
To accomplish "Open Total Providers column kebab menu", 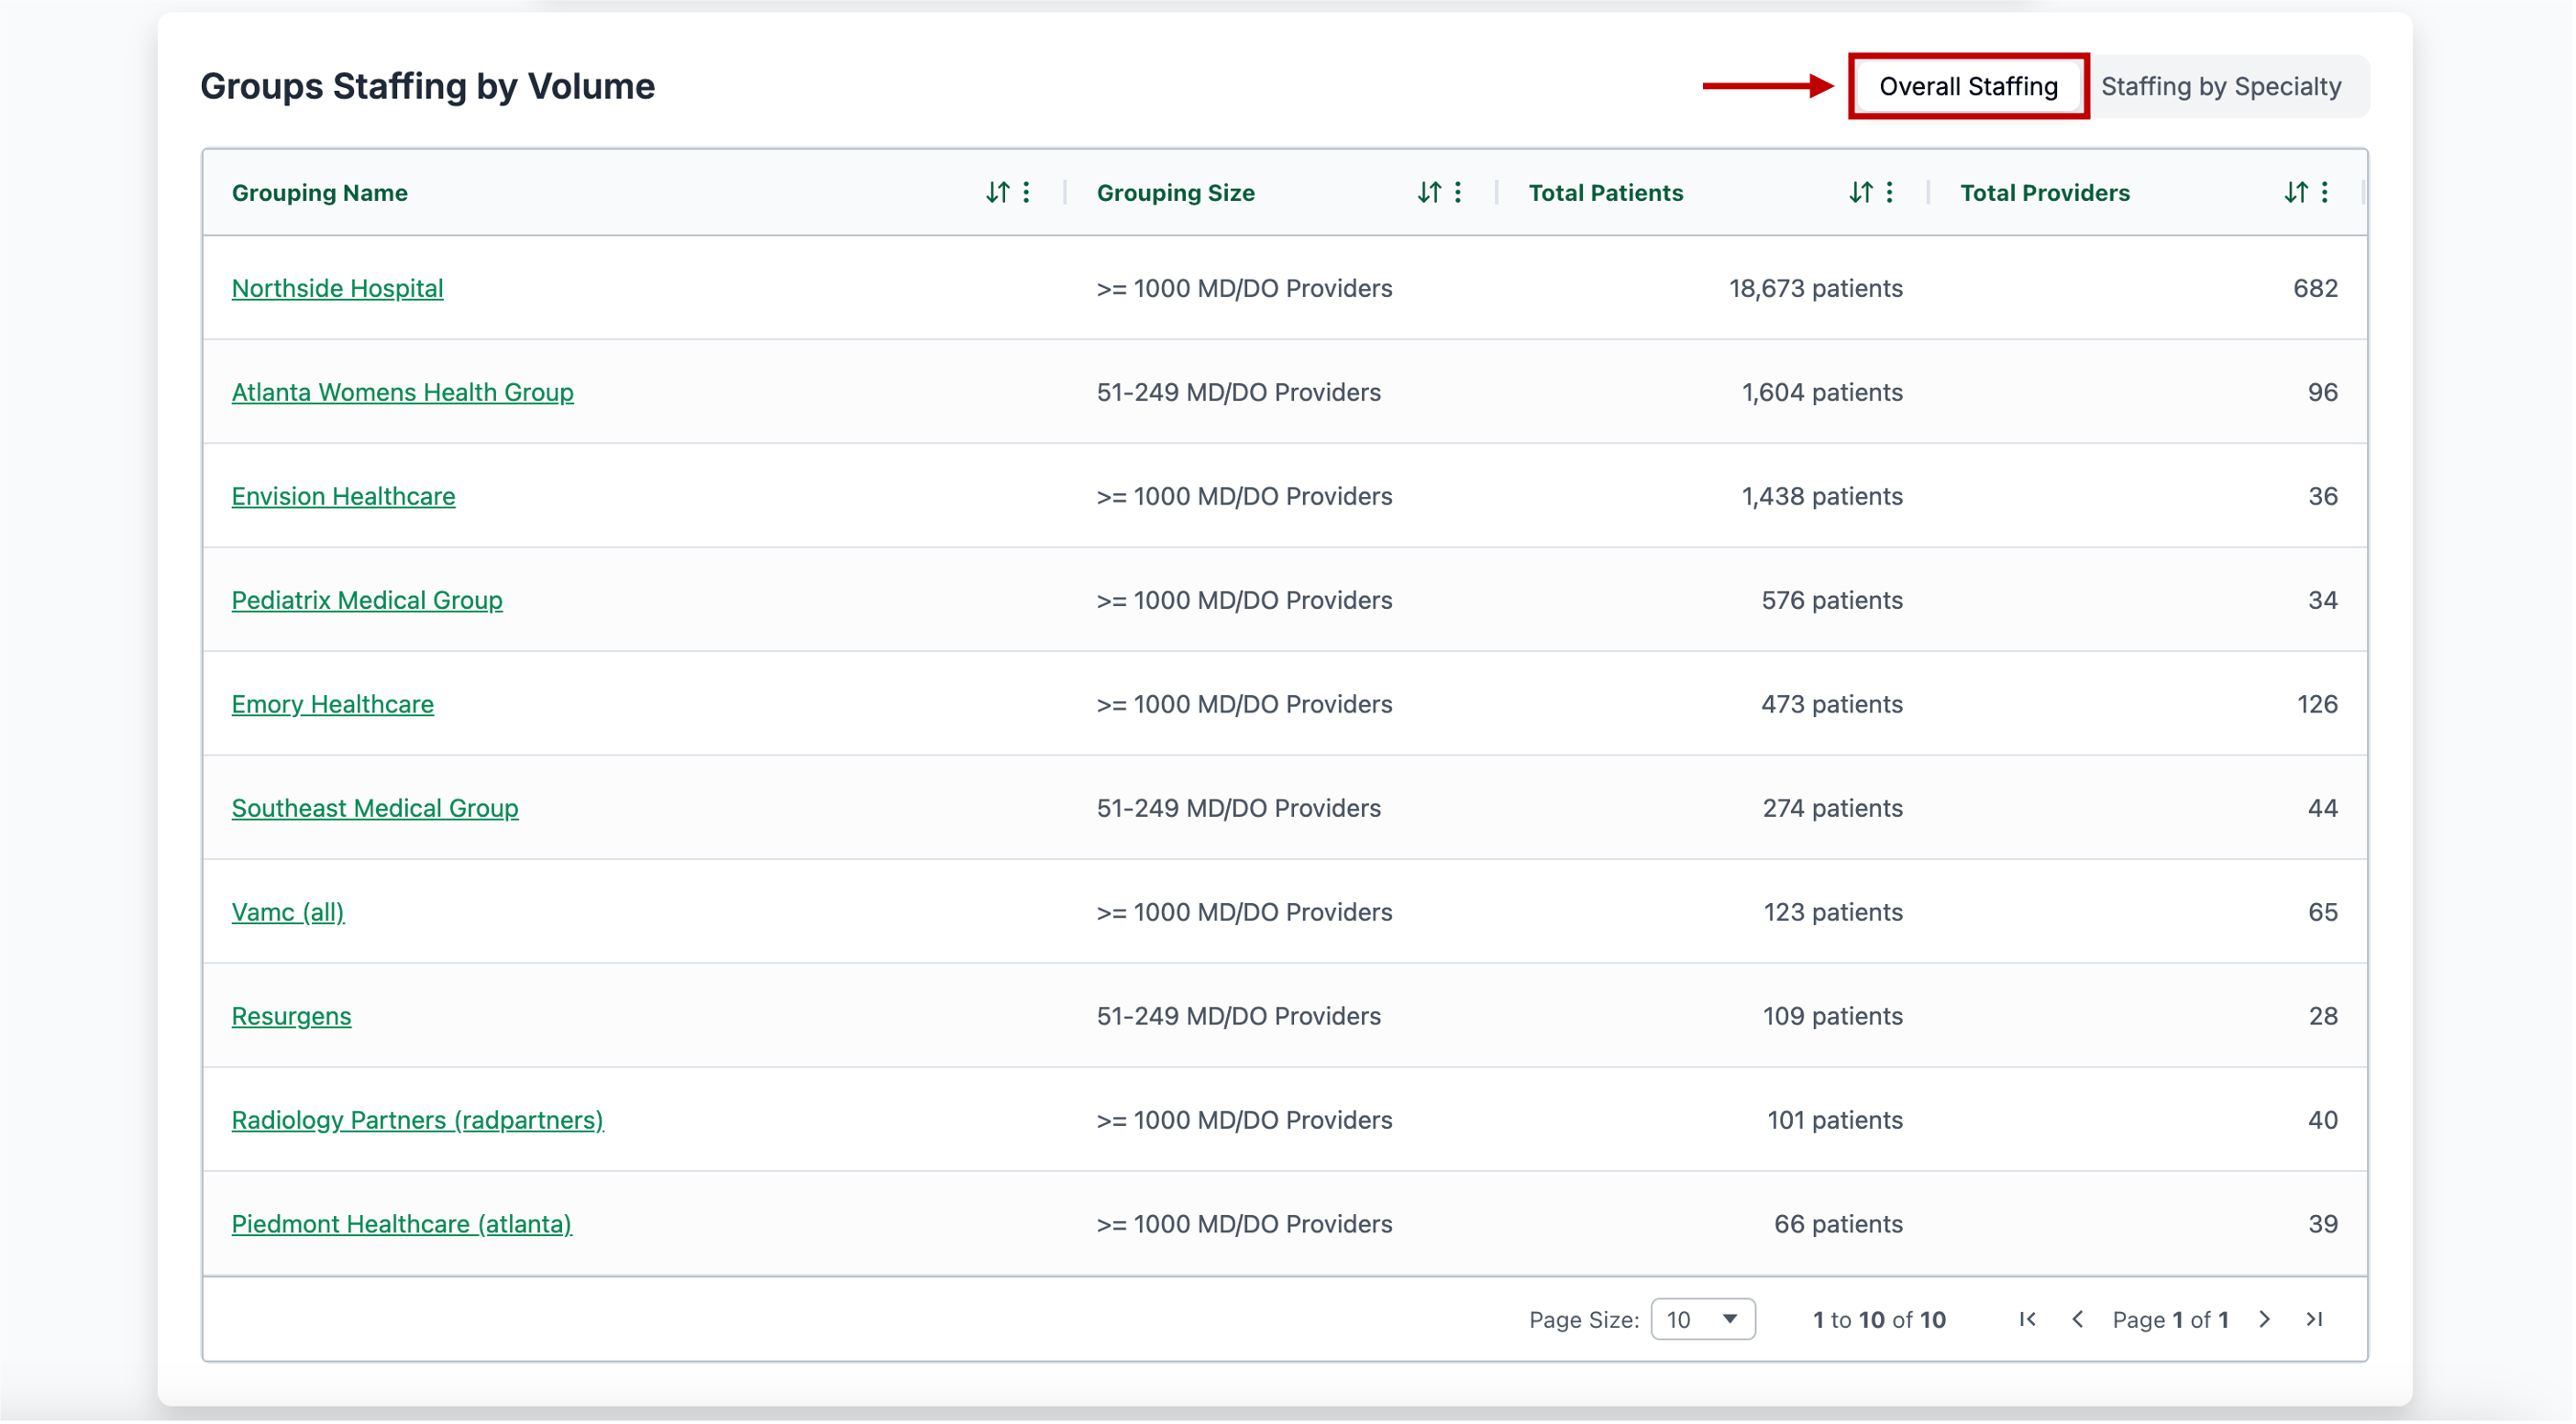I will pyautogui.click(x=2324, y=192).
